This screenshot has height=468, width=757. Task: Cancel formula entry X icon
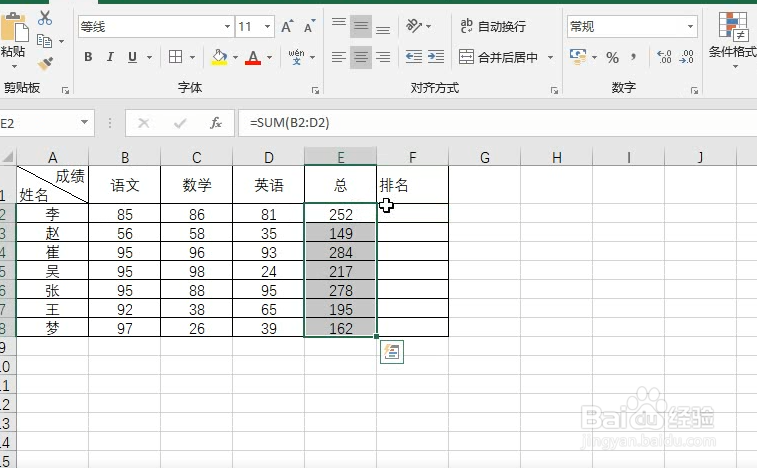143,123
